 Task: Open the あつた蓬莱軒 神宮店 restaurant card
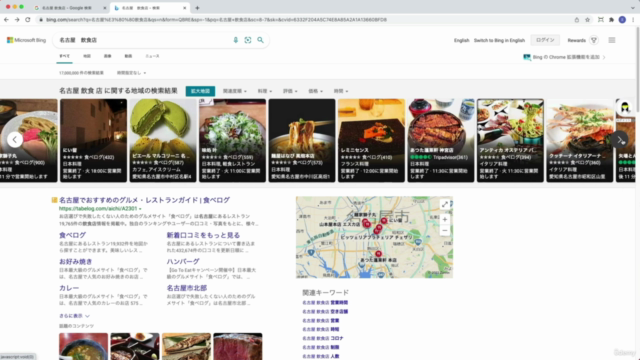tap(441, 140)
